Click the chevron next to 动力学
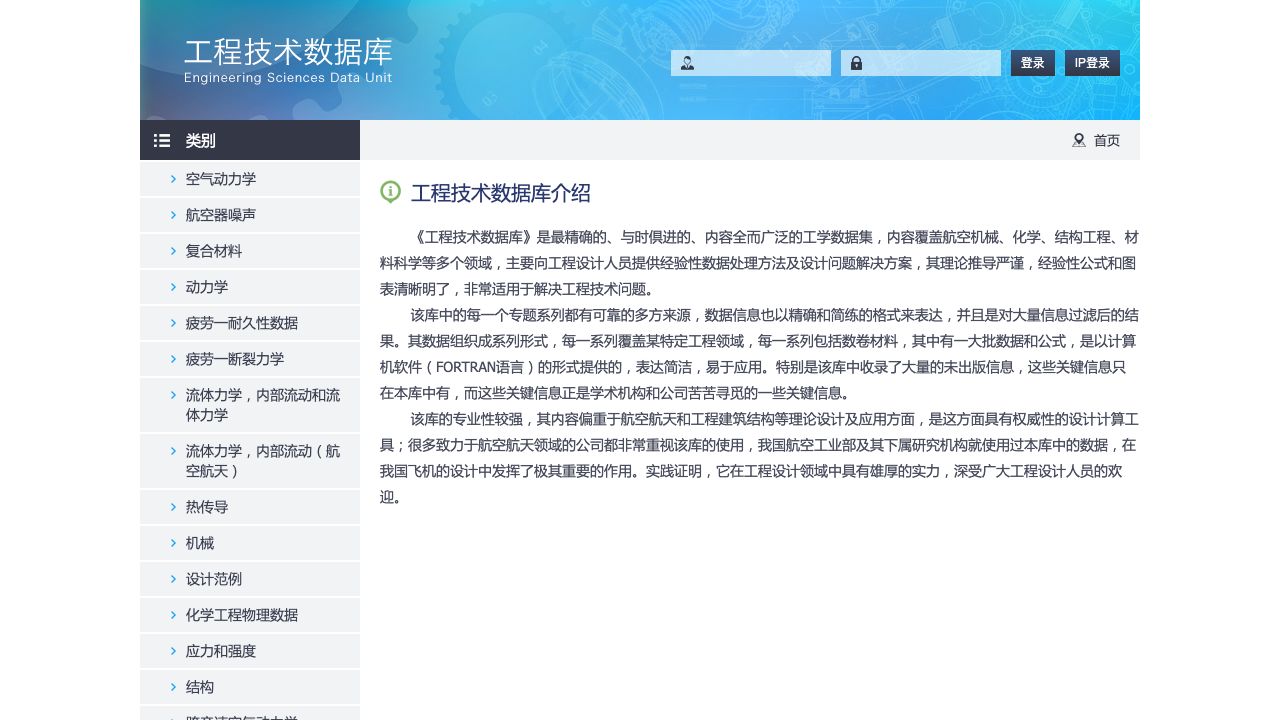This screenshot has width=1280, height=720. (173, 287)
